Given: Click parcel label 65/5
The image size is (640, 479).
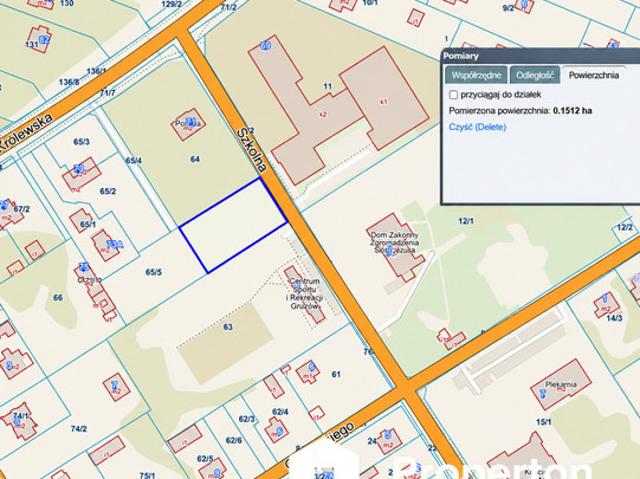Looking at the screenshot, I should click(154, 272).
